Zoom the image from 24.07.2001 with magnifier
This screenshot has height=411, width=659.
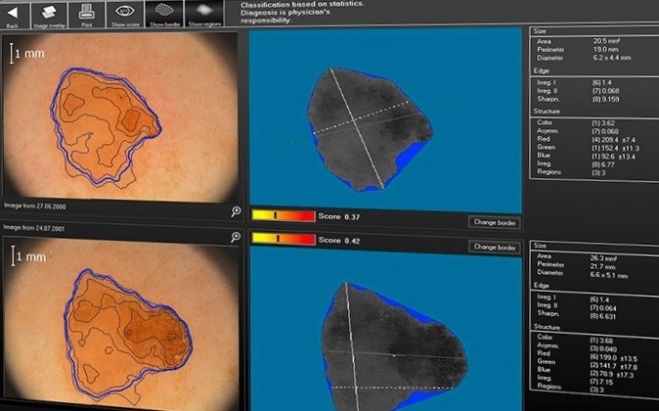click(236, 237)
